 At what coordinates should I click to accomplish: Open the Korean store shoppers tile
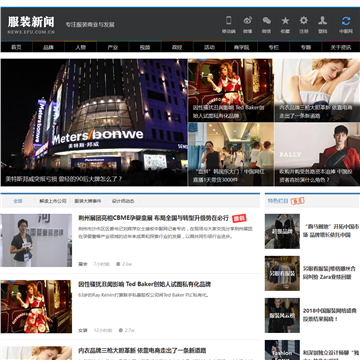[x=231, y=154]
